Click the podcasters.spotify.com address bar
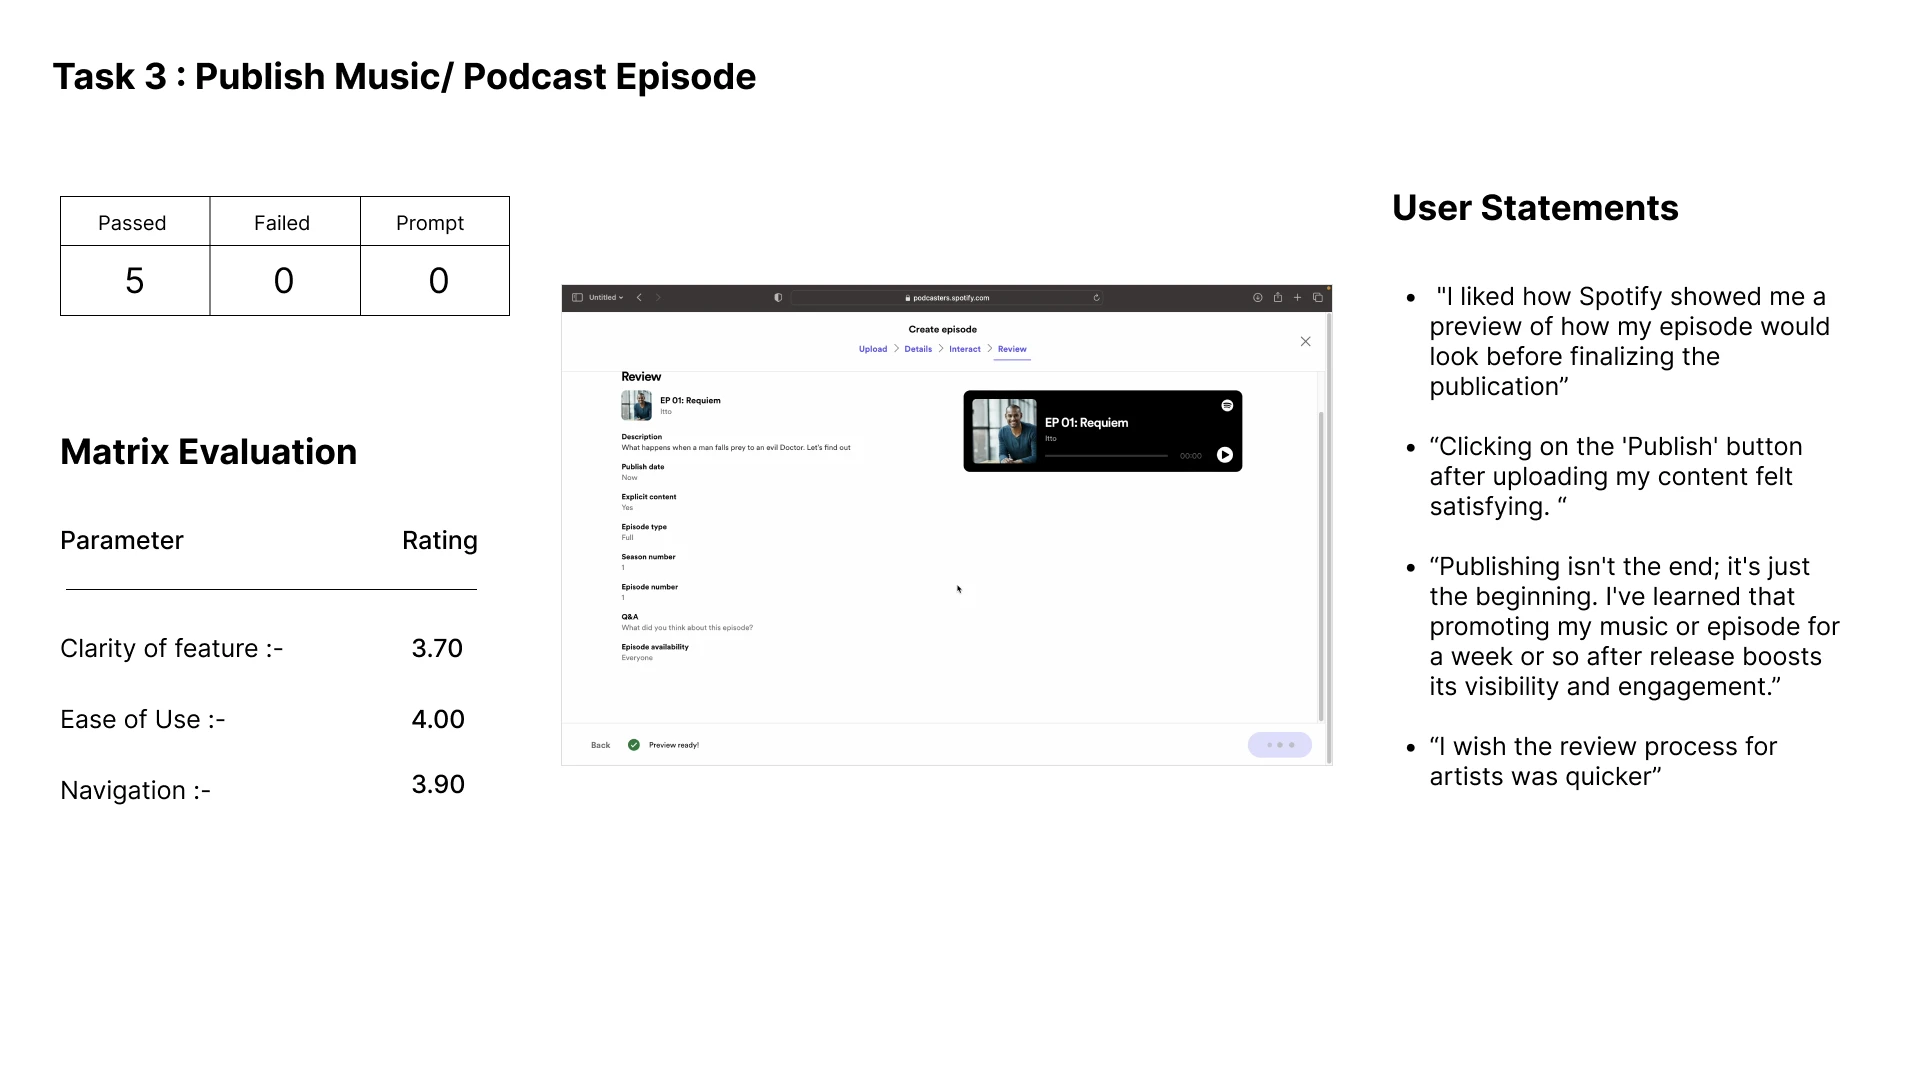The image size is (1920, 1080). [x=946, y=298]
